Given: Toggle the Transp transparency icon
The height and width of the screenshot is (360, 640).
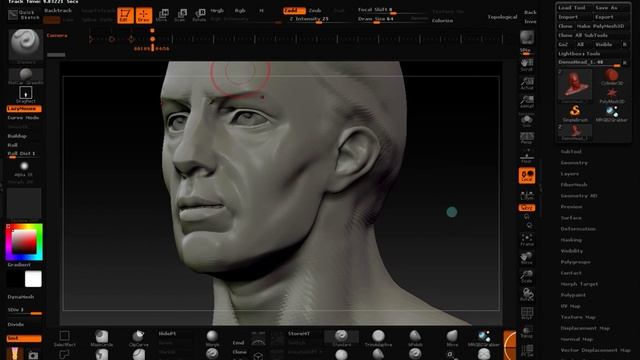Looking at the screenshot, I should point(527,332).
